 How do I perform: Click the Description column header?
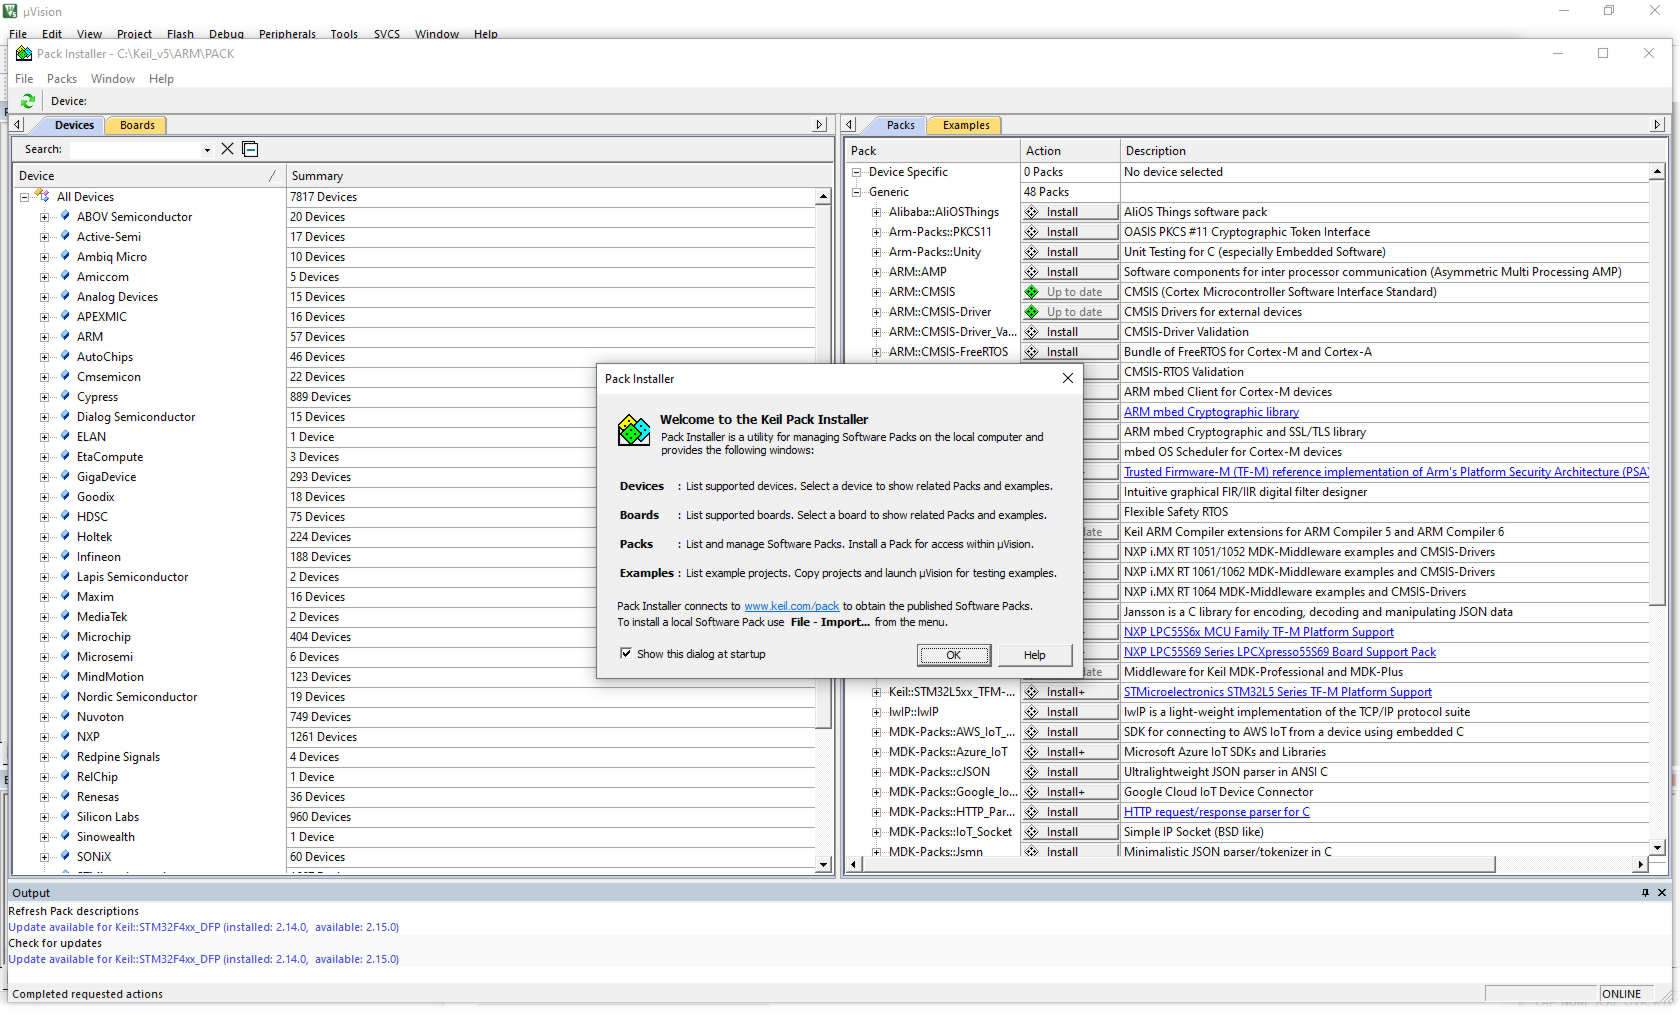point(1393,151)
